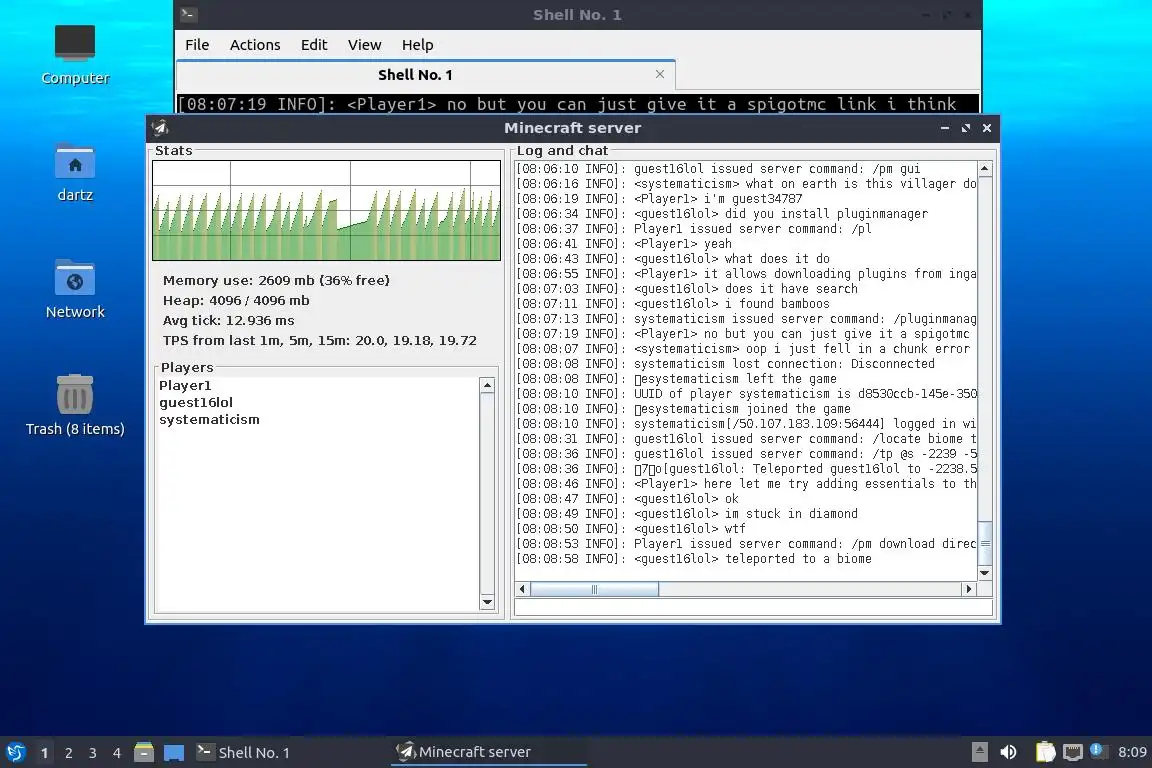Click the start menu icon in taskbar
1152x768 pixels.
point(15,752)
